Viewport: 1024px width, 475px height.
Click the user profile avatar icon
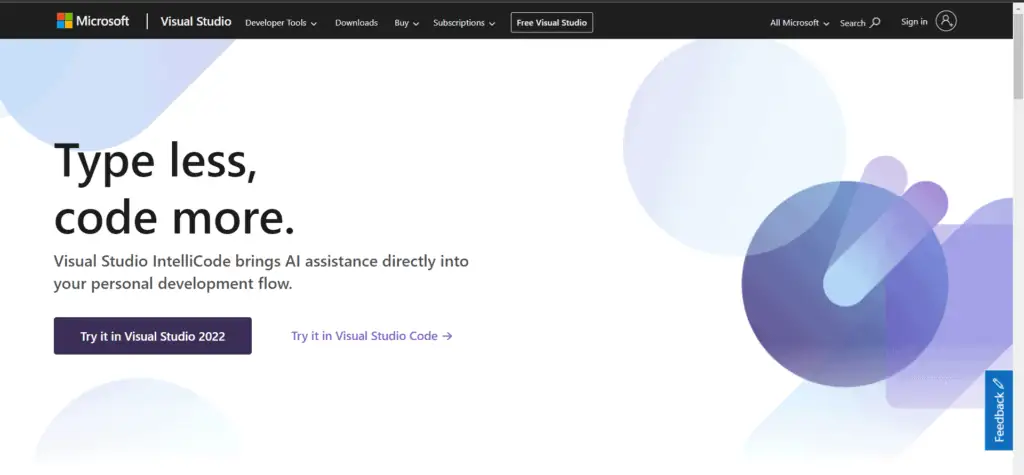pos(946,21)
